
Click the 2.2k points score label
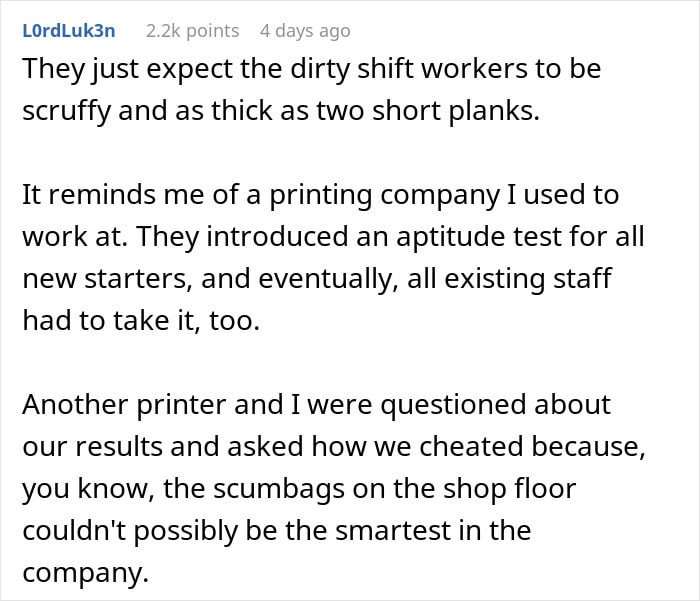(192, 31)
